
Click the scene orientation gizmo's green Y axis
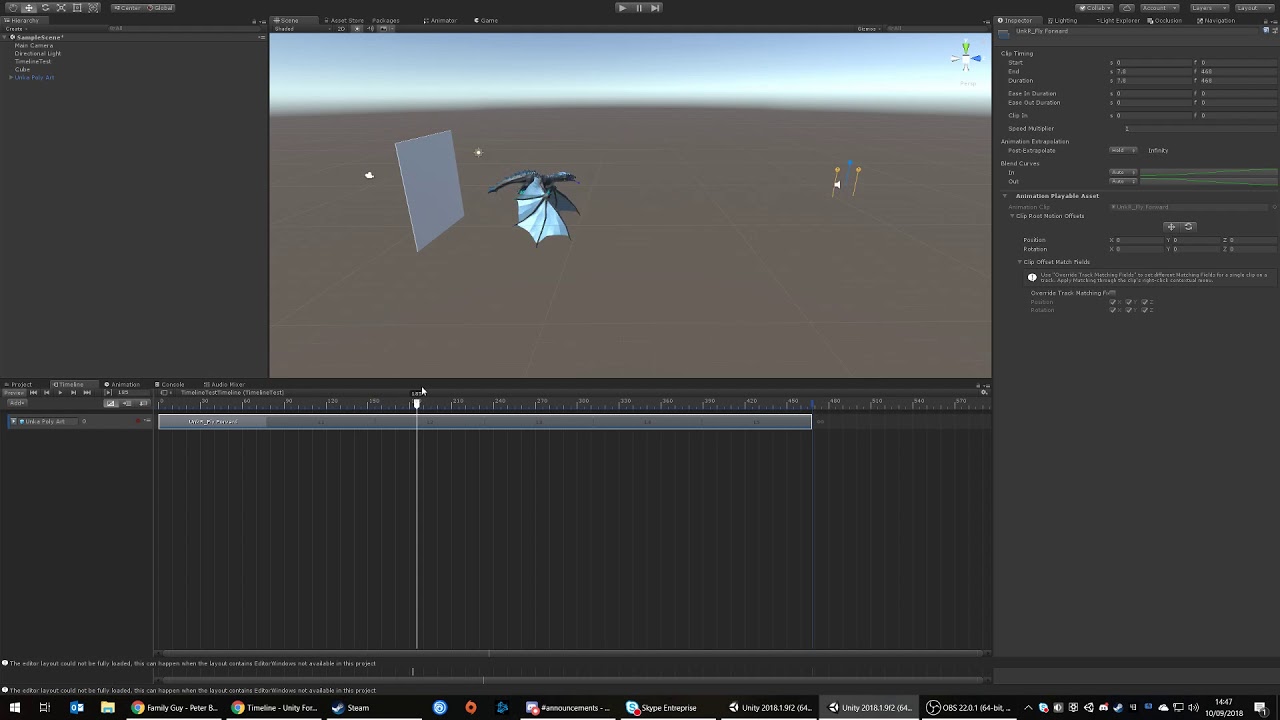966,47
